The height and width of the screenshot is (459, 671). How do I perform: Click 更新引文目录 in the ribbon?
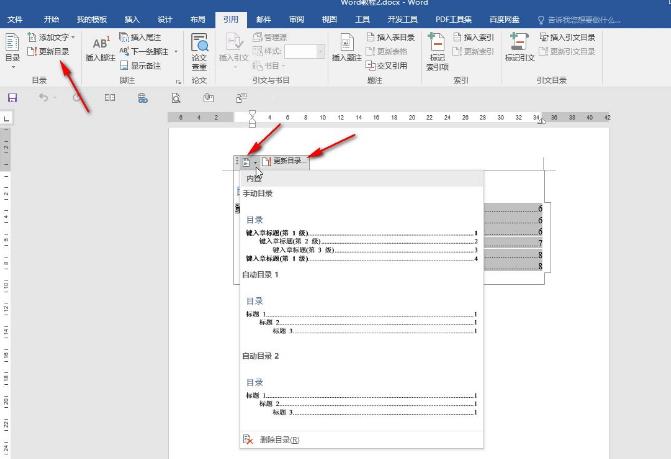point(567,51)
